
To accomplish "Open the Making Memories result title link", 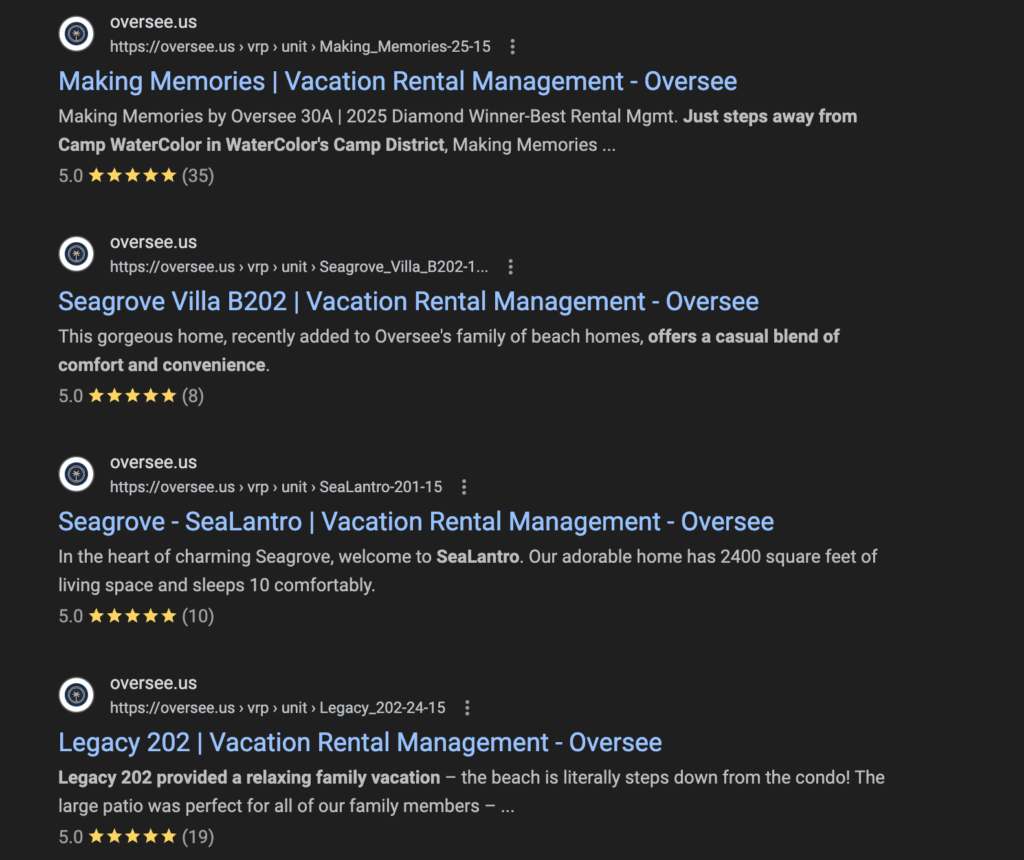I will click(x=398, y=82).
